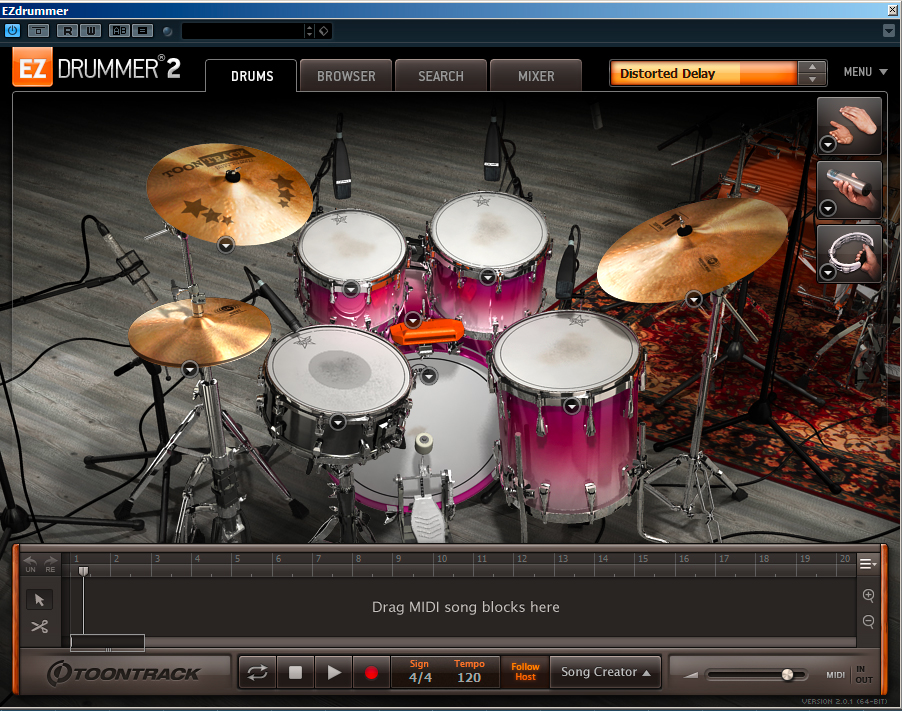Hit the orange jam block
The image size is (902, 711).
tap(427, 332)
